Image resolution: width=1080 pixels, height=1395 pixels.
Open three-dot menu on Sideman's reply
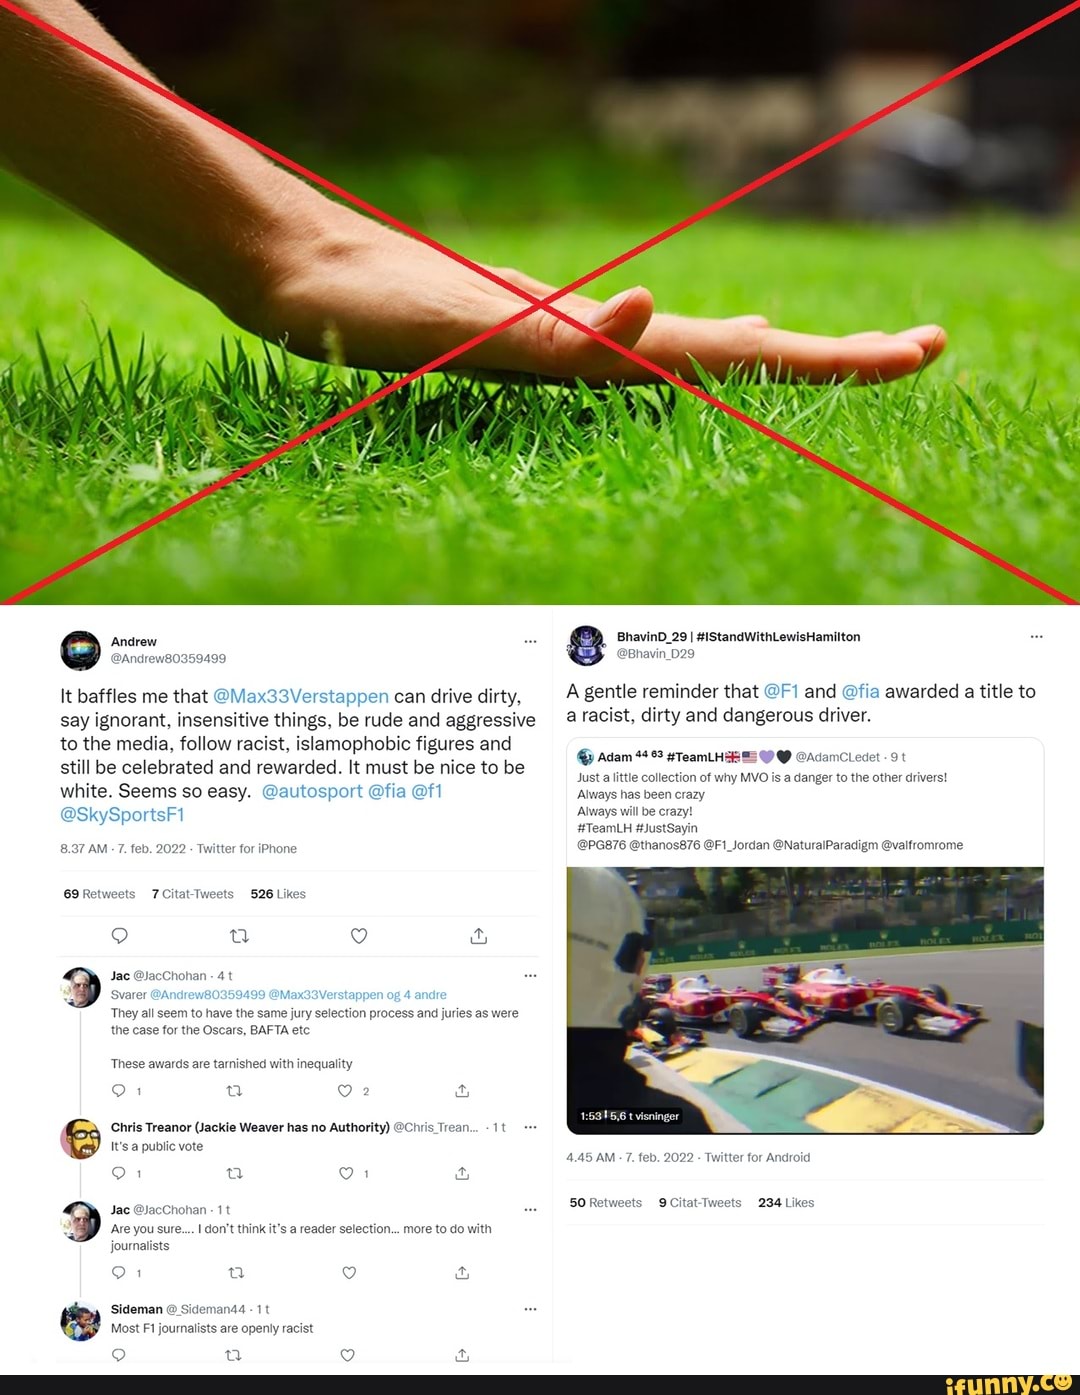[530, 1309]
